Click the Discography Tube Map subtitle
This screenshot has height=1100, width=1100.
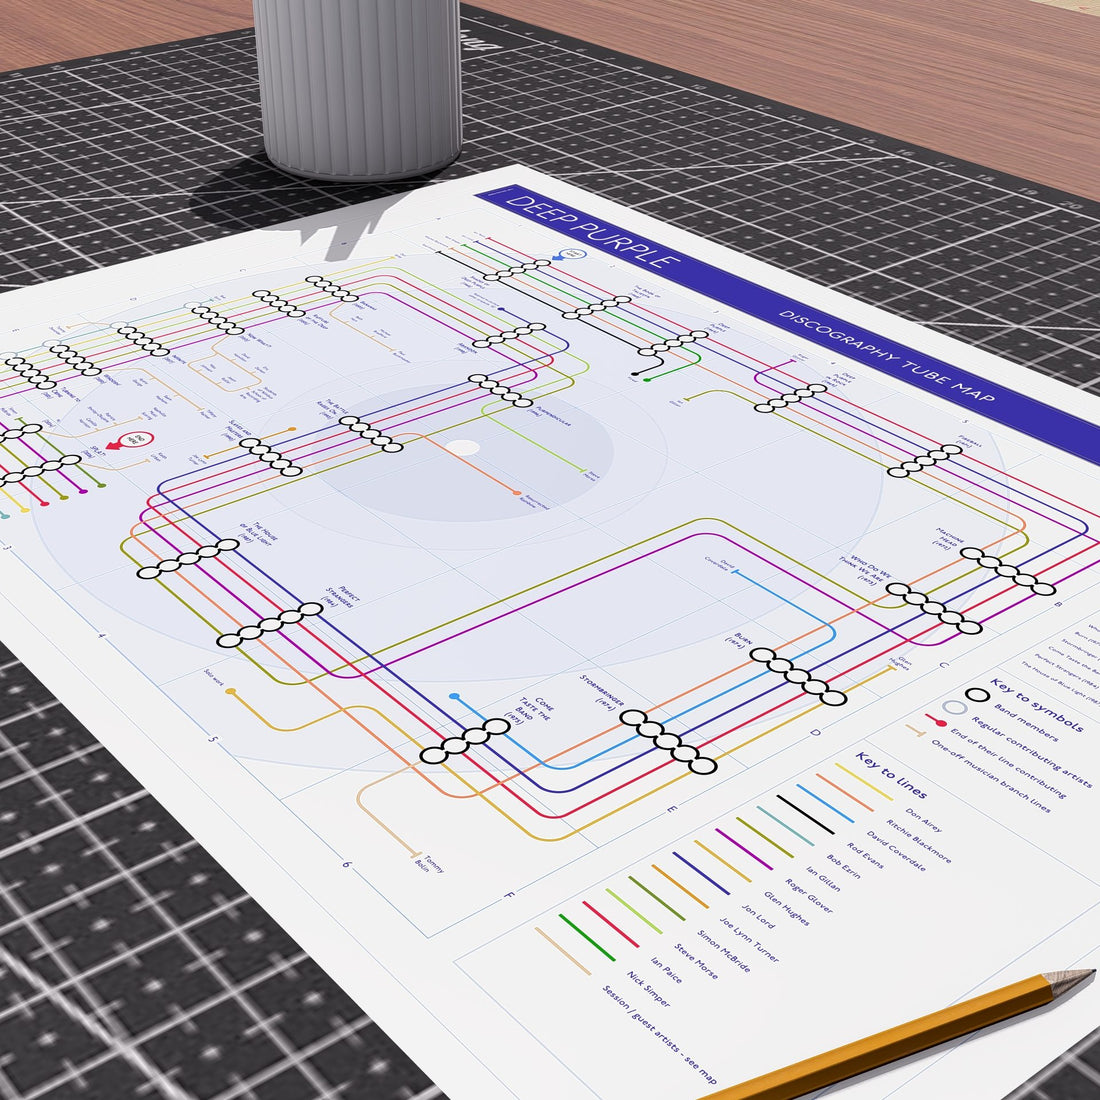coord(887,356)
